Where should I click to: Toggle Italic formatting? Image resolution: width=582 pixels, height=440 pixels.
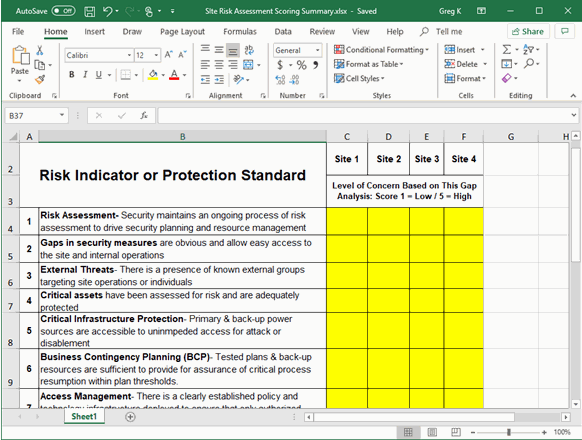coord(85,75)
